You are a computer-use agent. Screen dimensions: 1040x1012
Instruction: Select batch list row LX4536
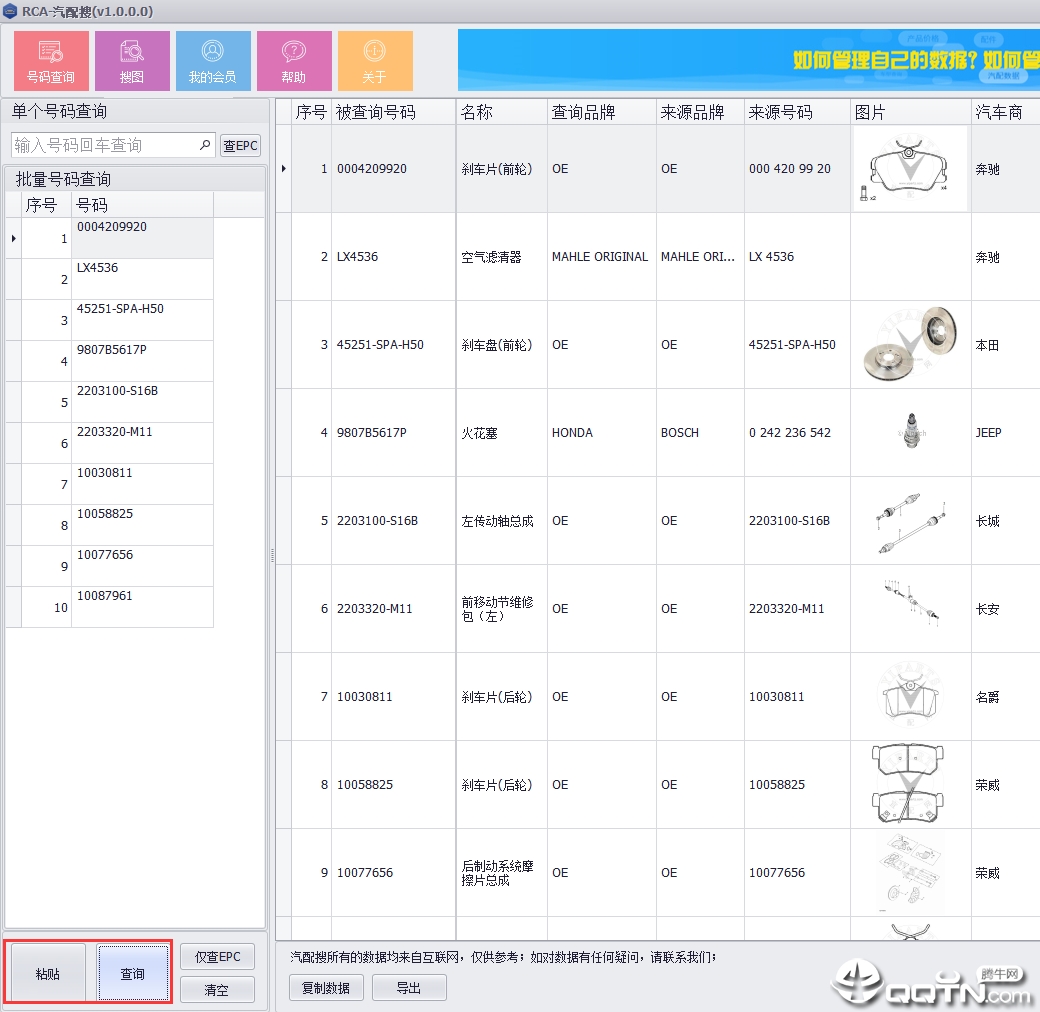[142, 279]
